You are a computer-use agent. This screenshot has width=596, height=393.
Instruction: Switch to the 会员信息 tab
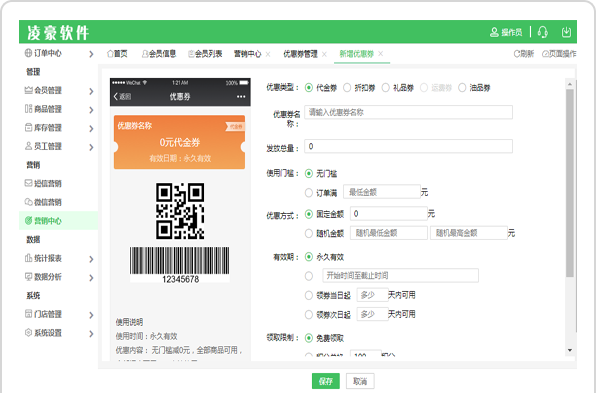159,54
